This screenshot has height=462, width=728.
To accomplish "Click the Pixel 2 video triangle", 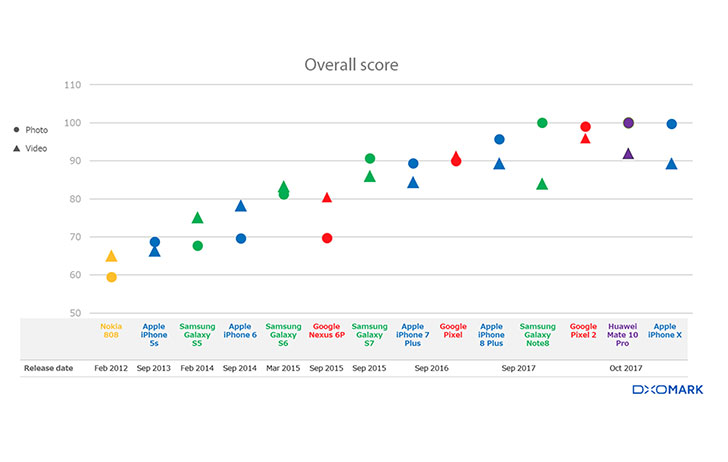I will pyautogui.click(x=585, y=138).
